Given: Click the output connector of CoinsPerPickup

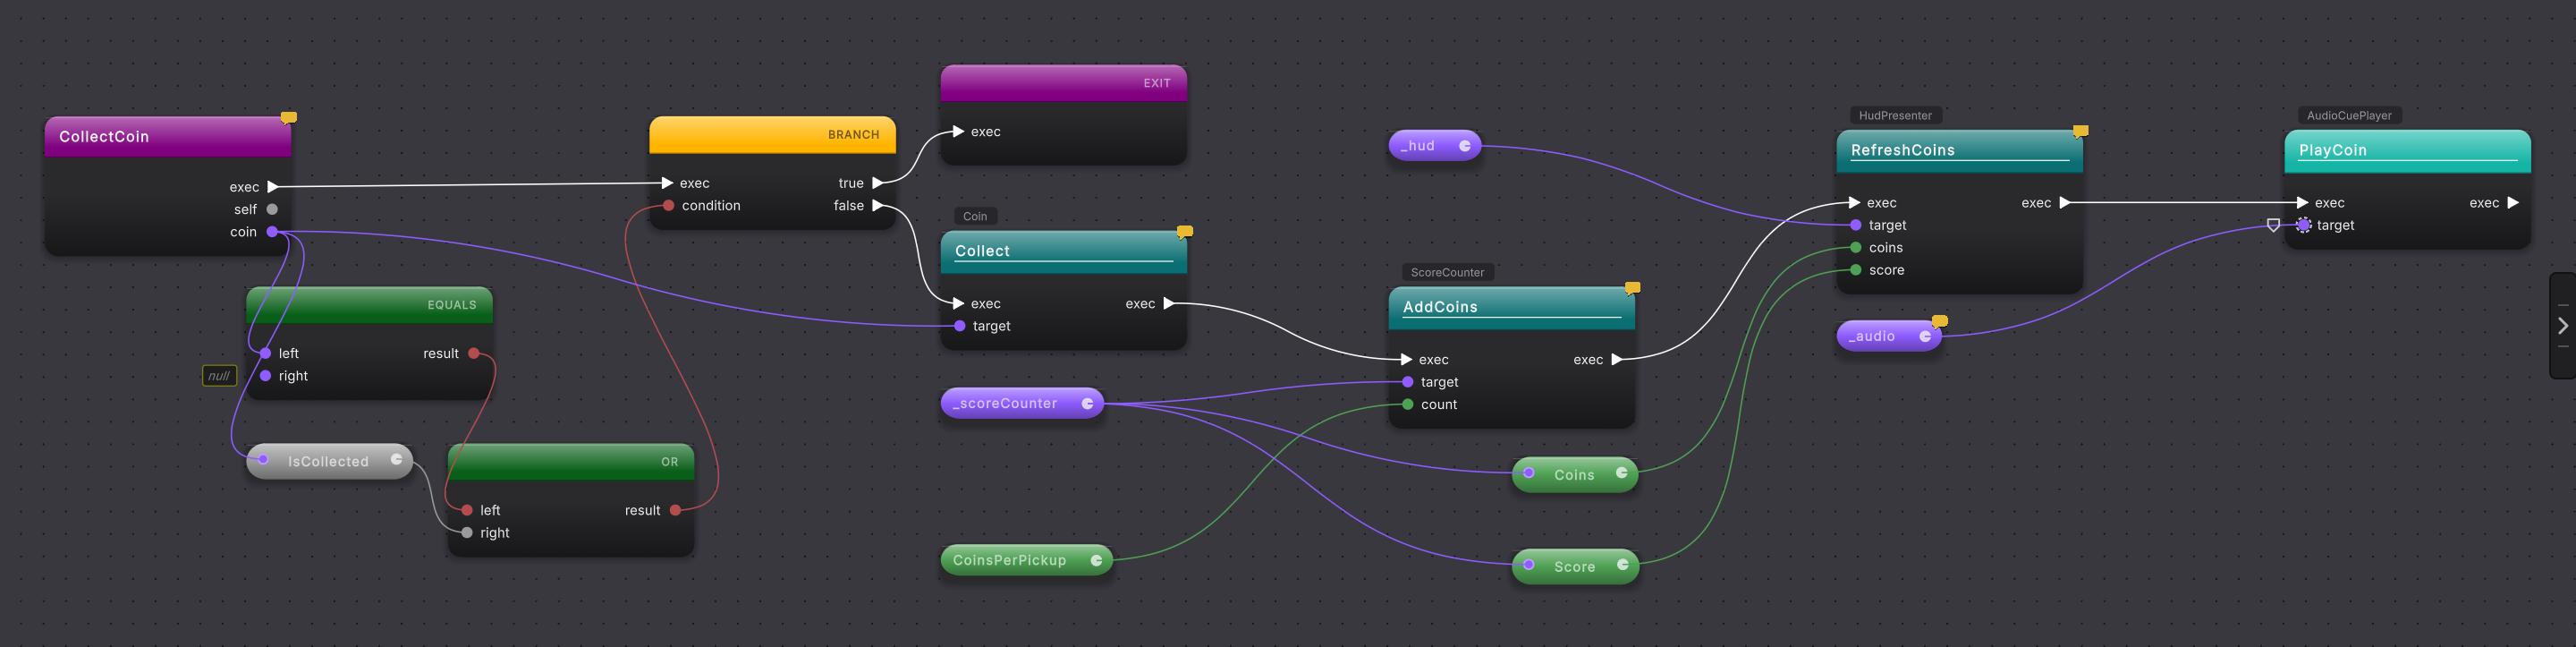Looking at the screenshot, I should (1097, 561).
